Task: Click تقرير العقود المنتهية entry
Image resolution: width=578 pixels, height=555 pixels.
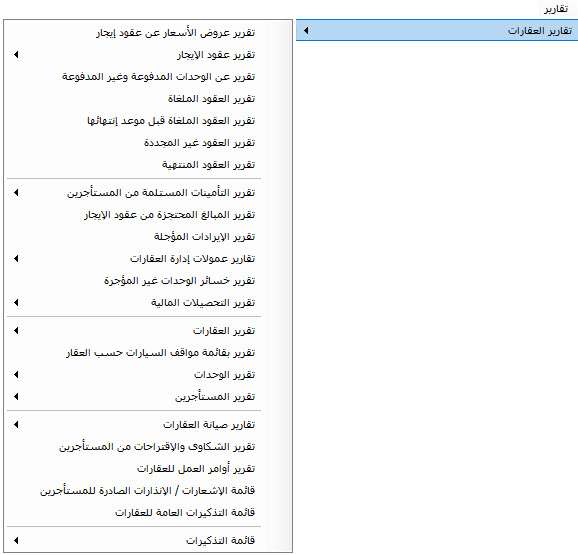Action: pyautogui.click(x=208, y=165)
